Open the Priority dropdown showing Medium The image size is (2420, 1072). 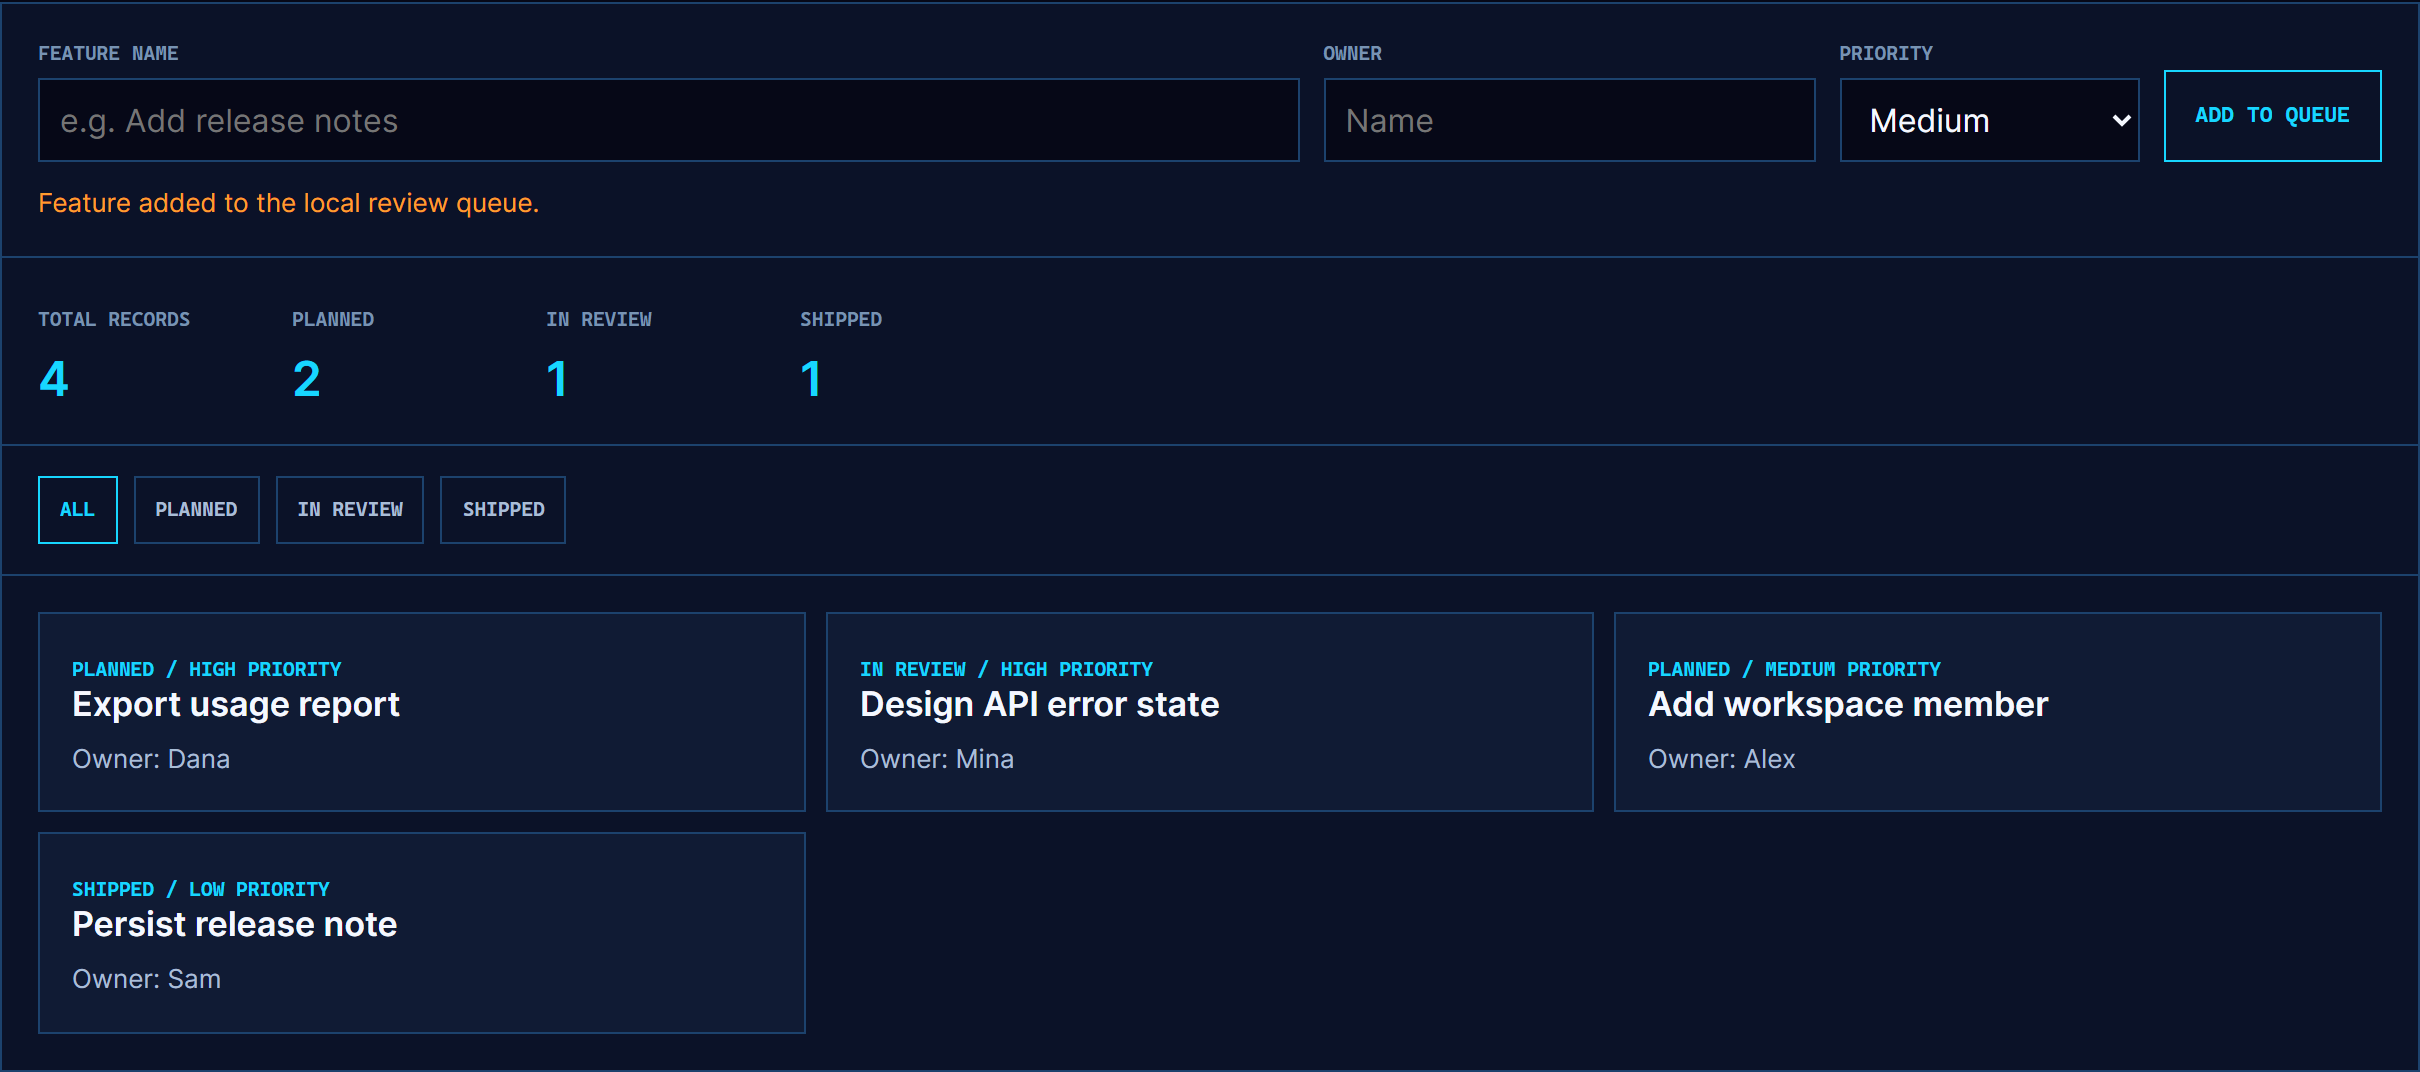[x=1989, y=120]
